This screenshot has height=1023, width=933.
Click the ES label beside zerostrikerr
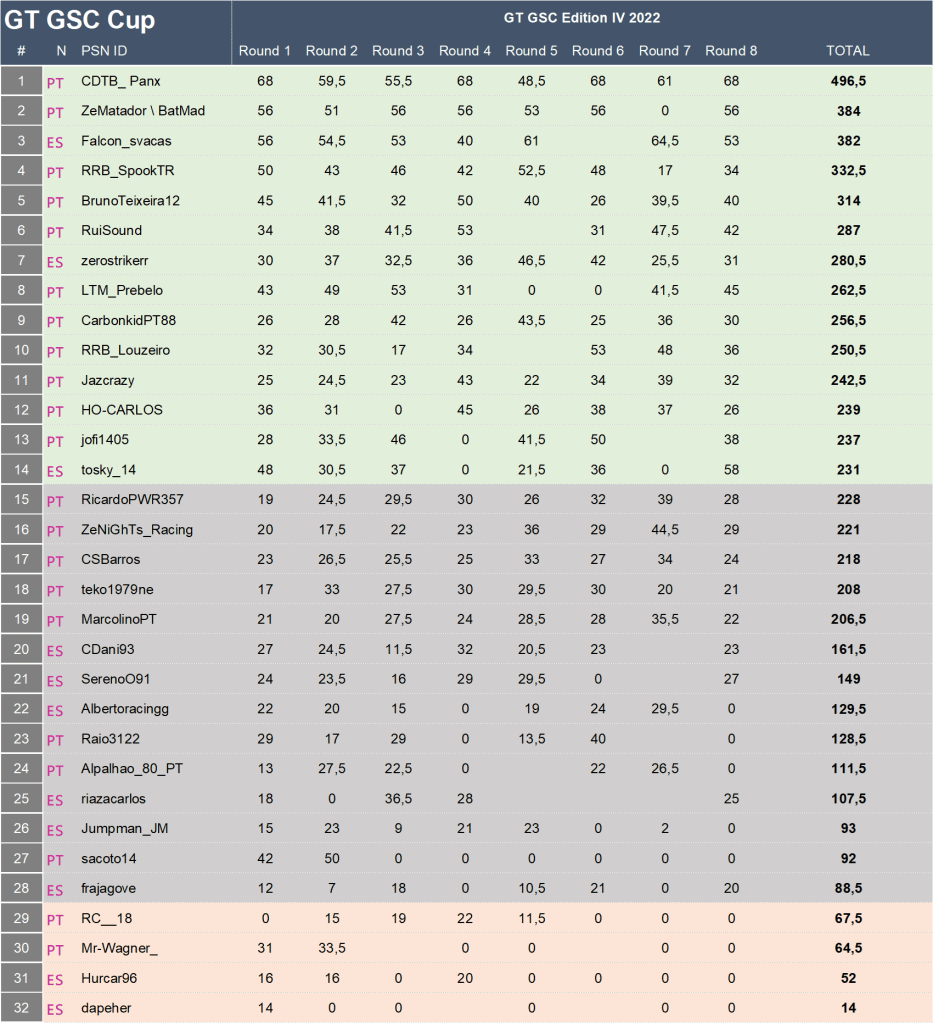[x=55, y=262]
